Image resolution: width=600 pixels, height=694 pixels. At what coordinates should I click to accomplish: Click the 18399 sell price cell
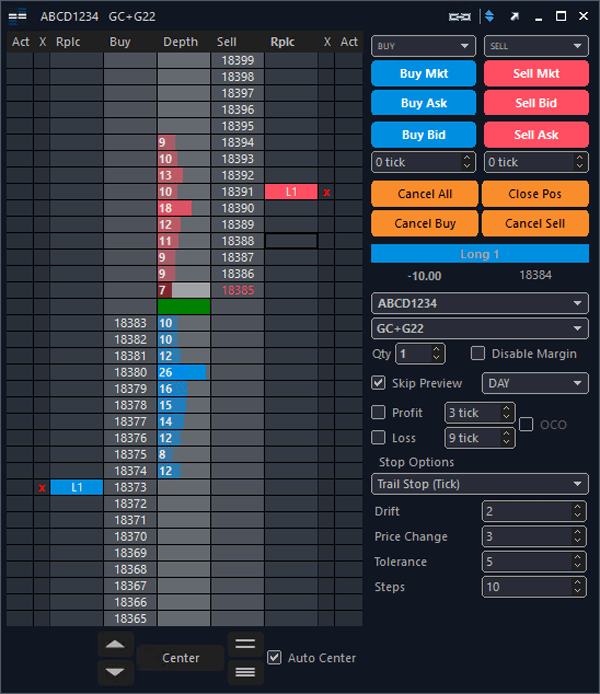238,60
